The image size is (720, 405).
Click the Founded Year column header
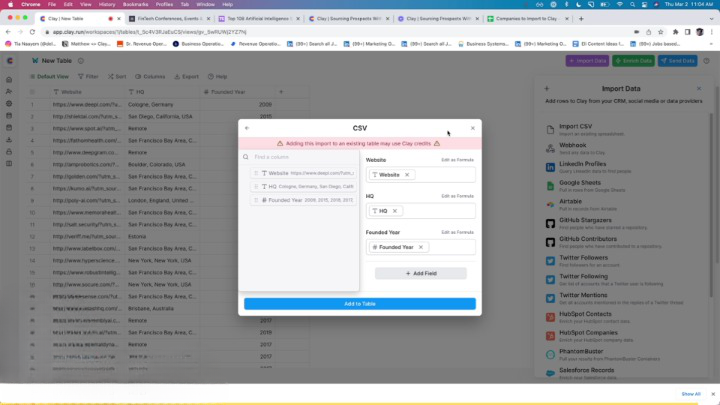238,92
